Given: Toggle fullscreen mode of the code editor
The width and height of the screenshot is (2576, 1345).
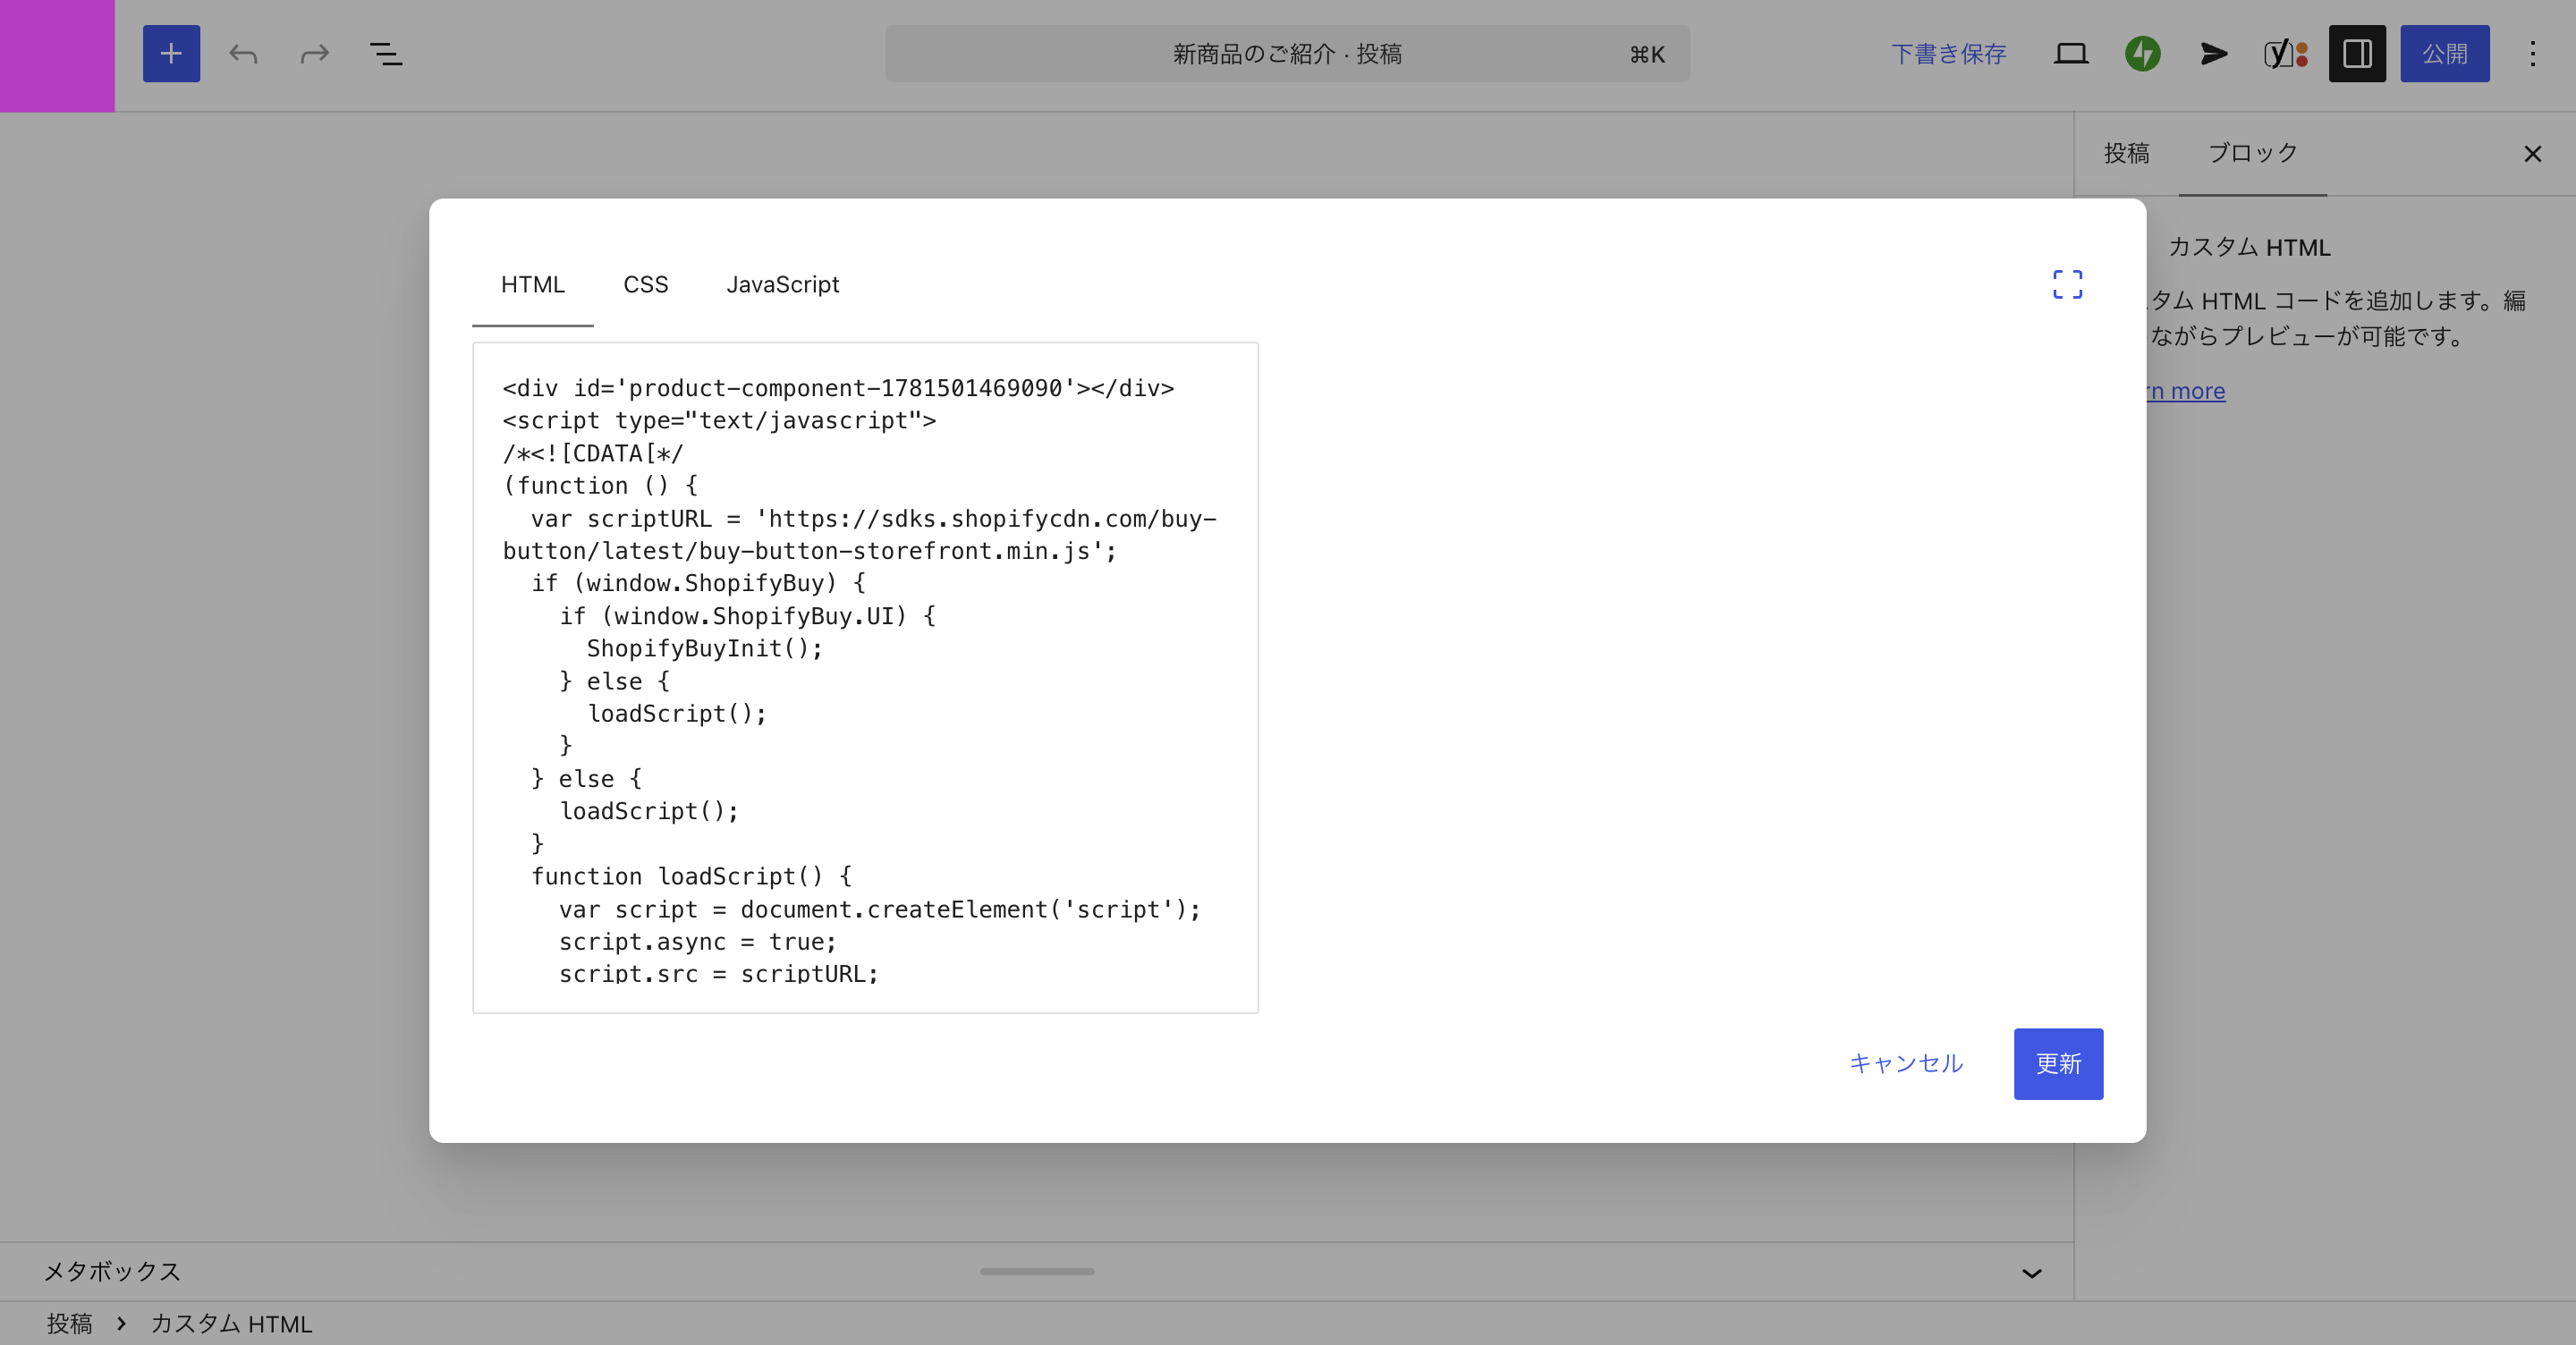Looking at the screenshot, I should (x=2067, y=285).
